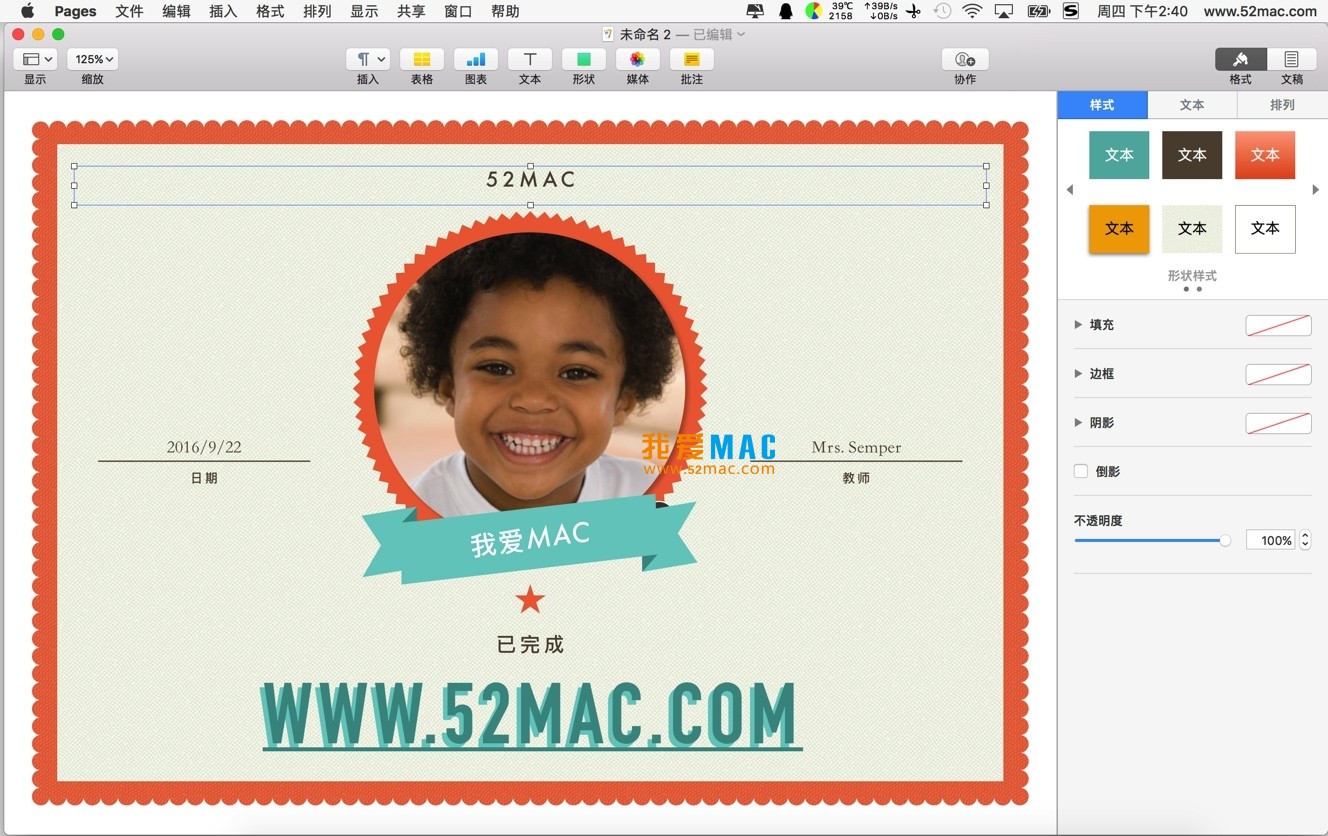The width and height of the screenshot is (1328, 836).
Task: Open the 媒体 media browser icon
Action: point(638,59)
